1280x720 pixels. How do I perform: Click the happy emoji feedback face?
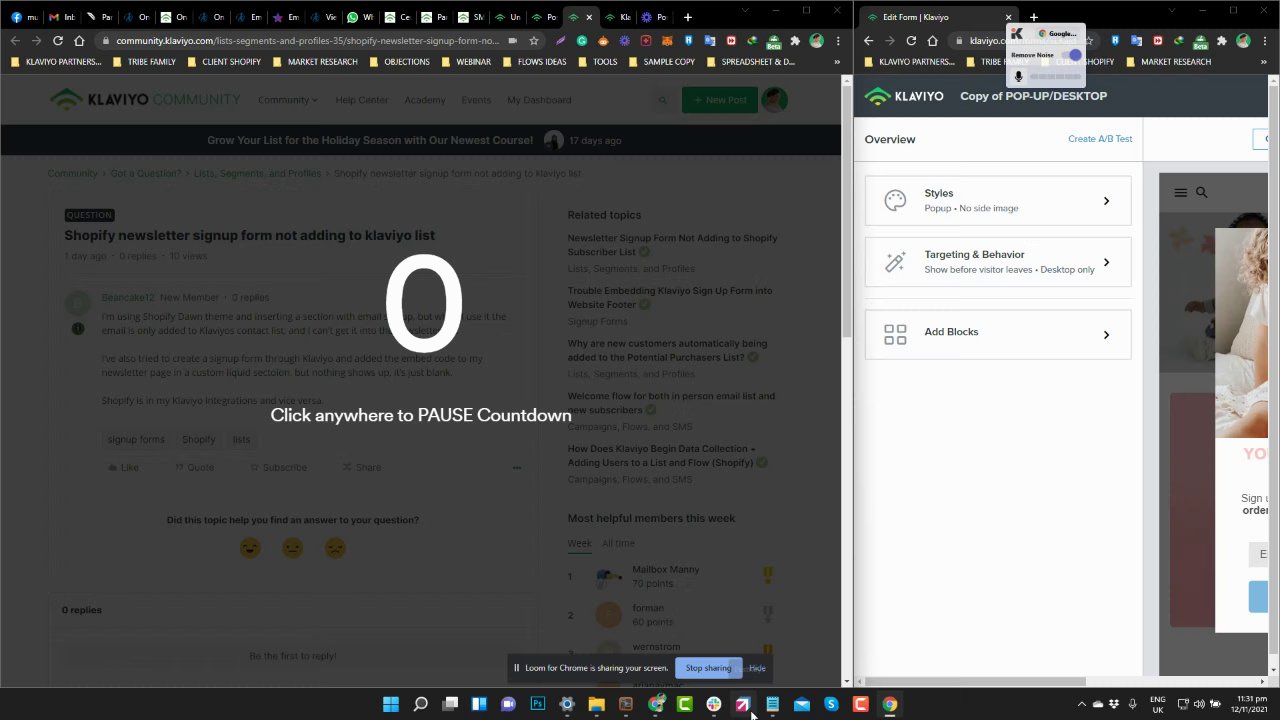(x=250, y=548)
